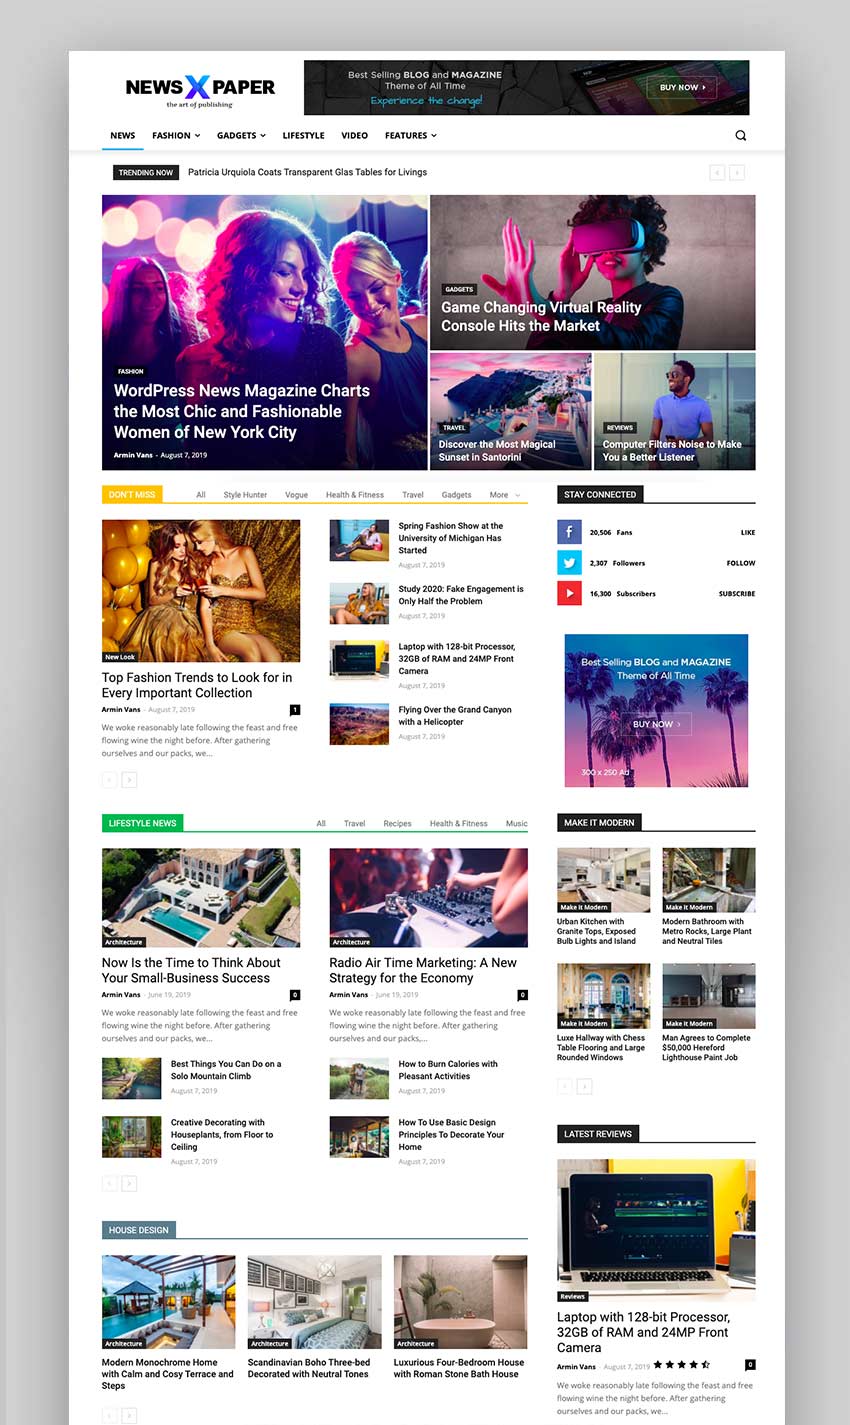Image resolution: width=850 pixels, height=1425 pixels.
Task: Show the previous trending headline arrow
Action: coord(717,173)
